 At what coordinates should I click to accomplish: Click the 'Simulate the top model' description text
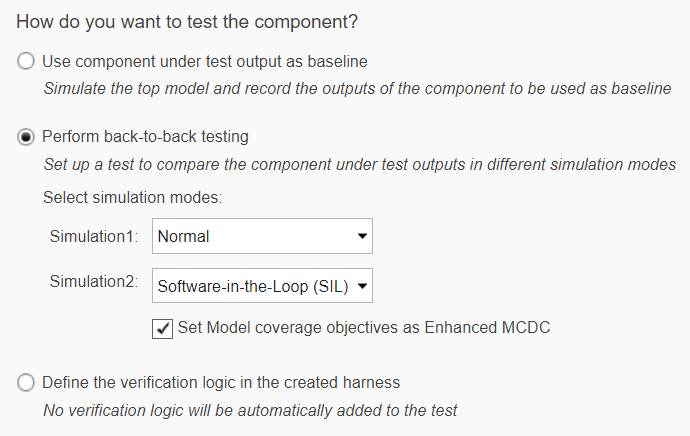(x=357, y=88)
